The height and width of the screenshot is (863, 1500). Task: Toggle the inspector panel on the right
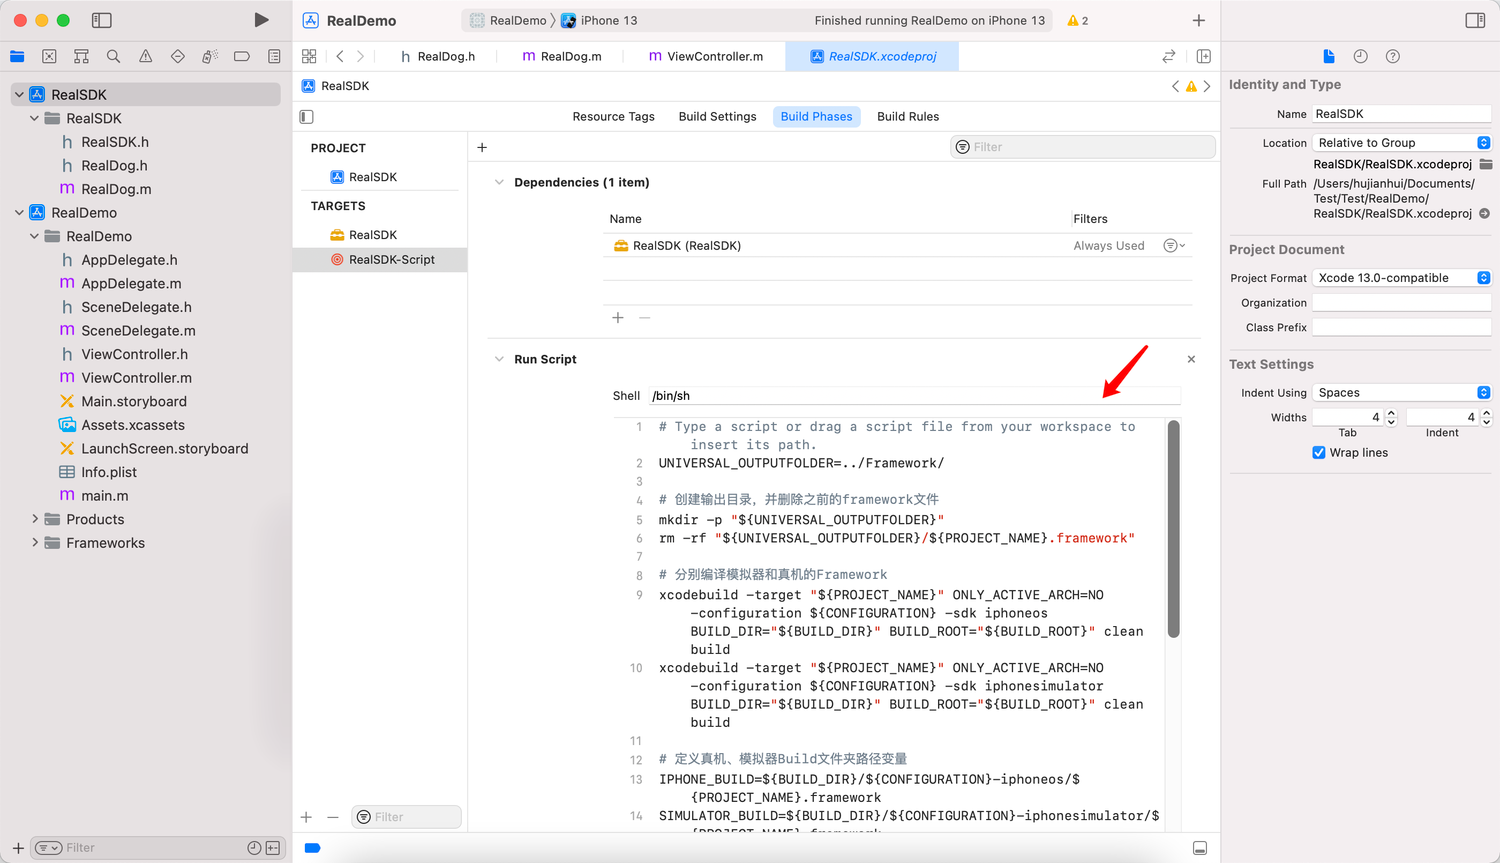(1475, 20)
